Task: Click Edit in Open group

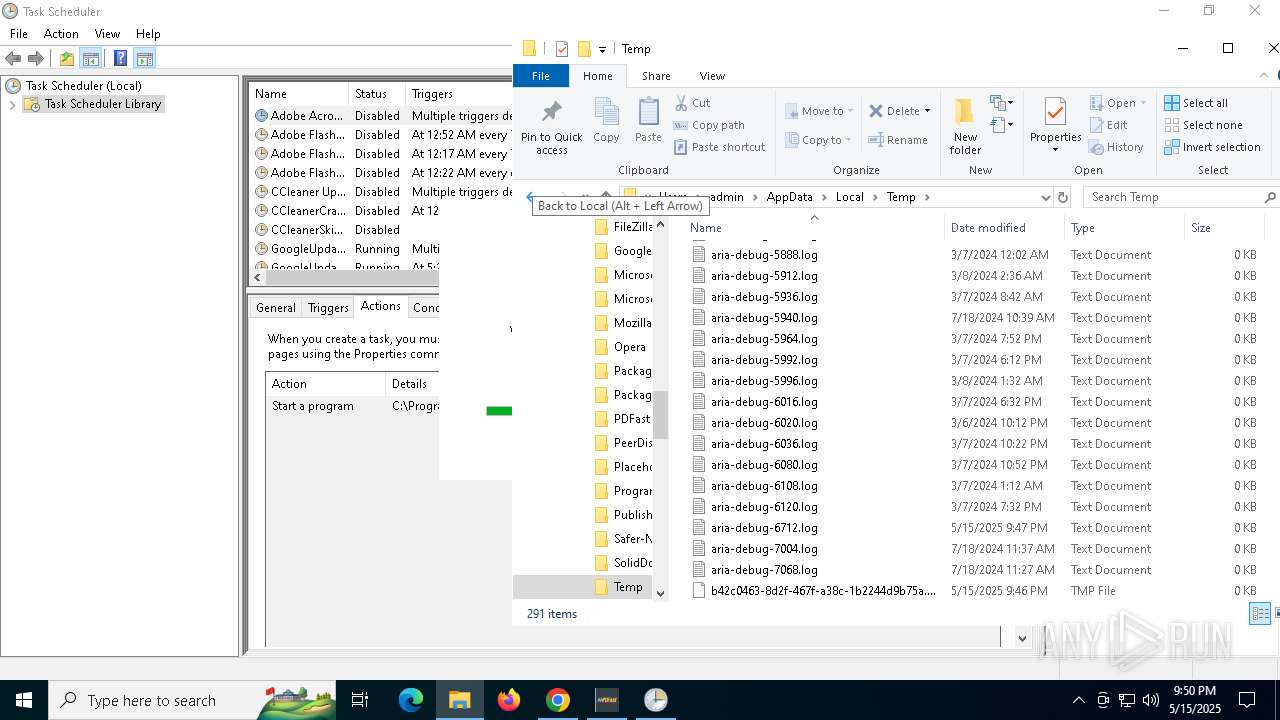Action: (x=1108, y=125)
